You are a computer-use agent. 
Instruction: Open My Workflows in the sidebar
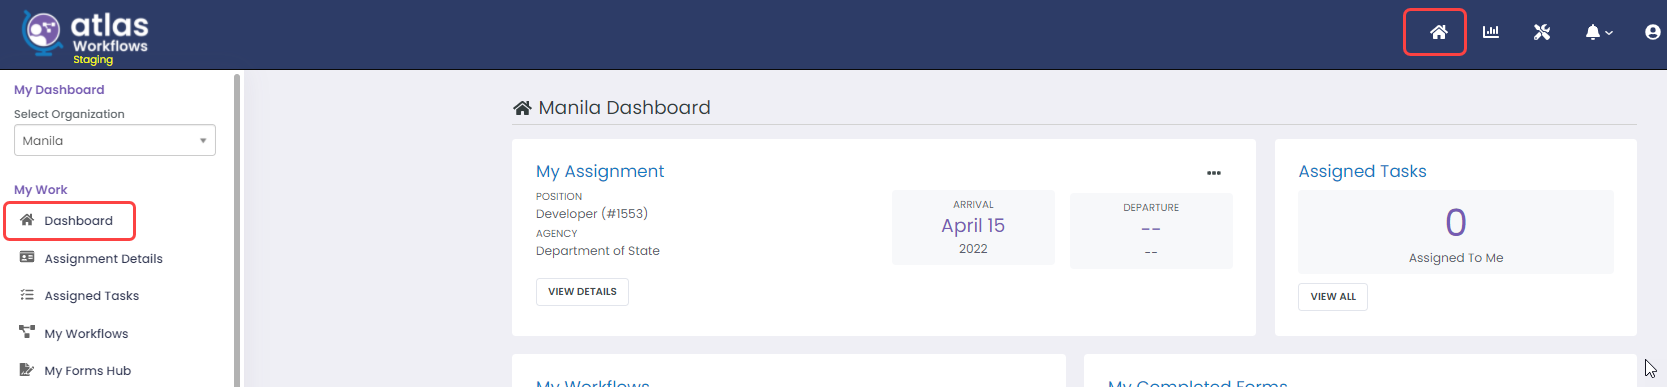86,333
